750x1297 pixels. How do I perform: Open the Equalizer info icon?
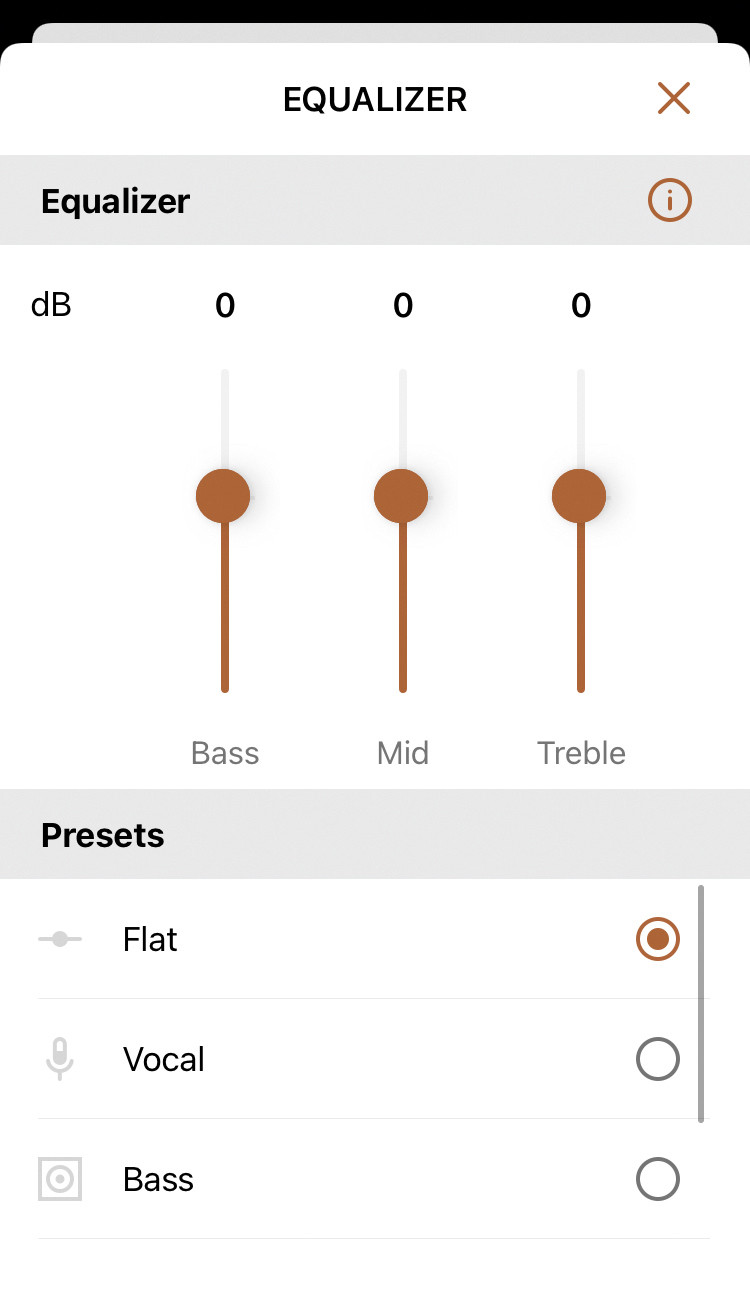pyautogui.click(x=670, y=201)
